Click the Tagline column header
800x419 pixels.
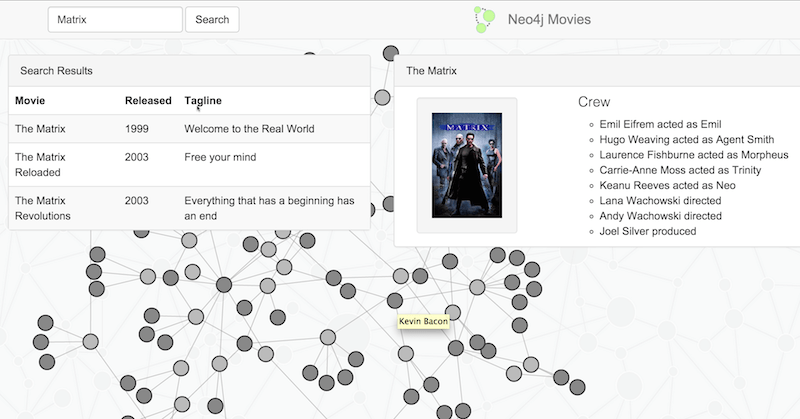coord(203,101)
